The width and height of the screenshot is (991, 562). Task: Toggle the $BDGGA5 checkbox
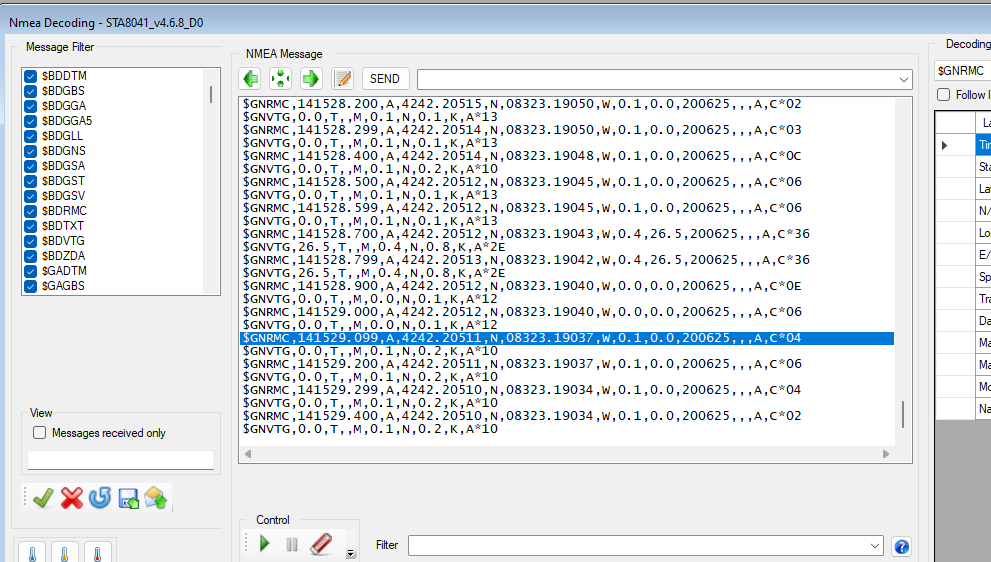coord(30,121)
